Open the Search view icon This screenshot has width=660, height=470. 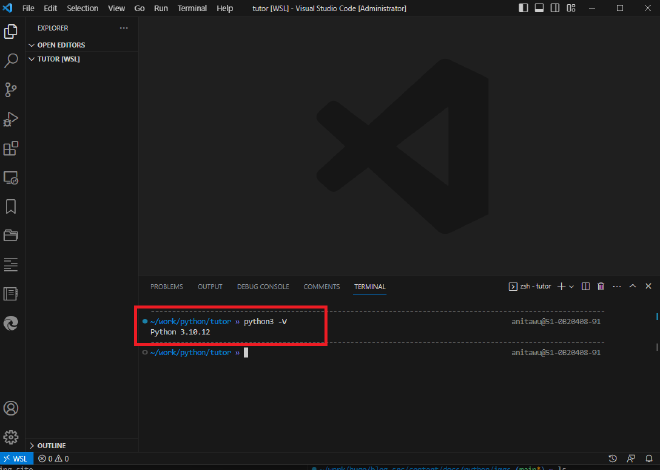[11, 60]
